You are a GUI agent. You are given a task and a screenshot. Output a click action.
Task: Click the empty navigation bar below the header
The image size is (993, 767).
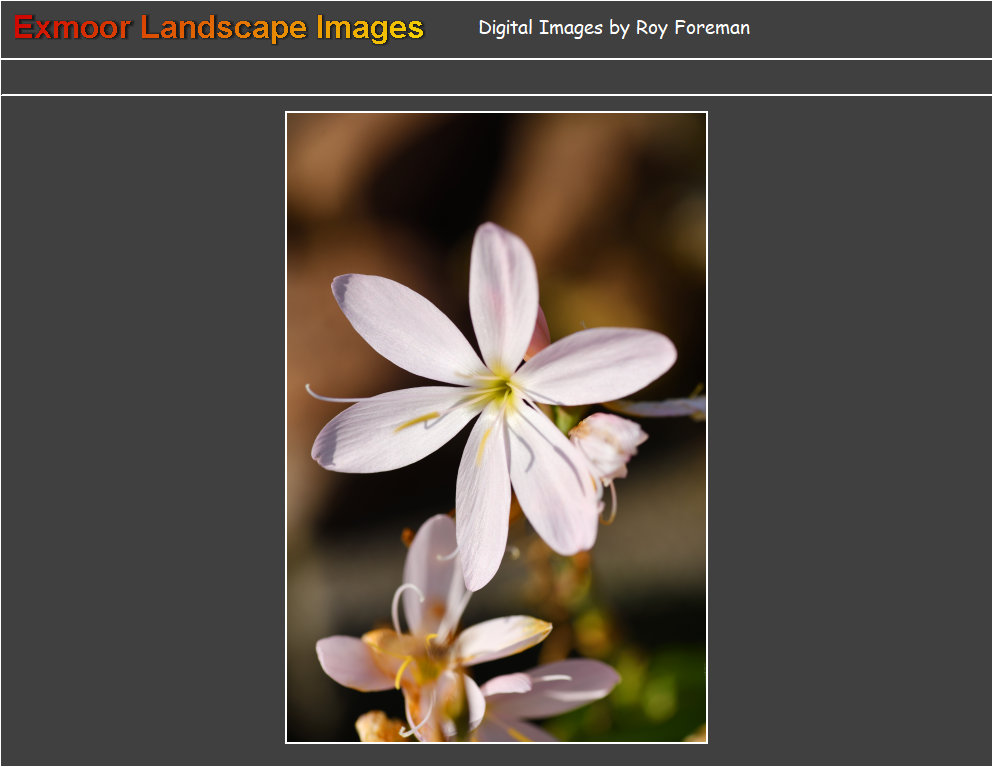(496, 77)
